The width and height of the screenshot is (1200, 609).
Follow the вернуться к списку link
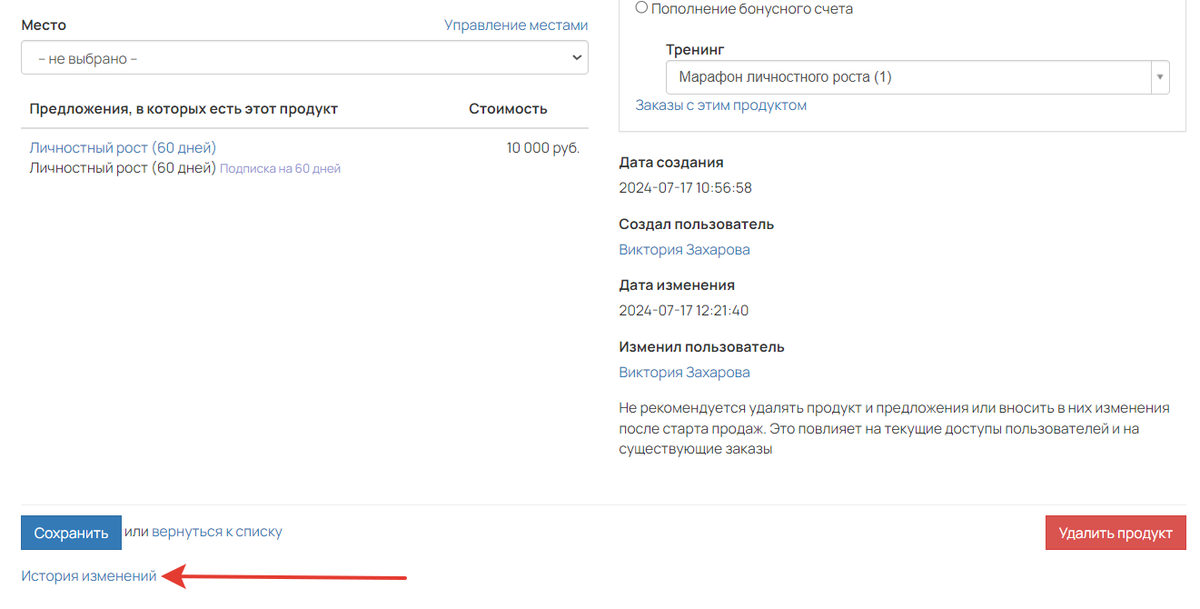coord(217,532)
